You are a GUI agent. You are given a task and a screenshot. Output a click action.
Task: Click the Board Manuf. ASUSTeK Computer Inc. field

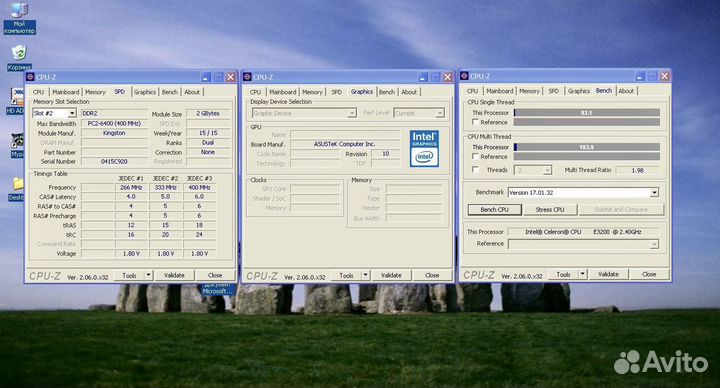point(345,144)
